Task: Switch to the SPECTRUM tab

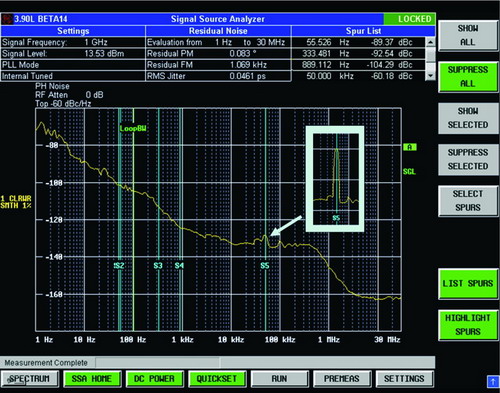Action: (x=30, y=379)
